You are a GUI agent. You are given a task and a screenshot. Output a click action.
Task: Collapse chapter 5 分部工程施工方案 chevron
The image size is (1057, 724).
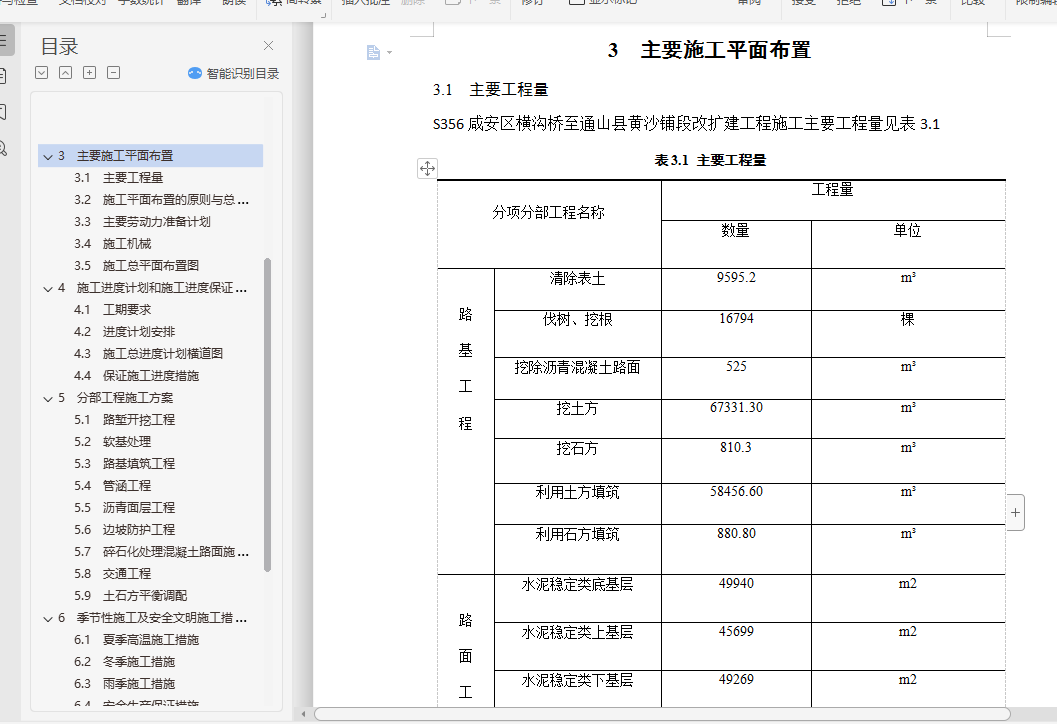pos(48,398)
